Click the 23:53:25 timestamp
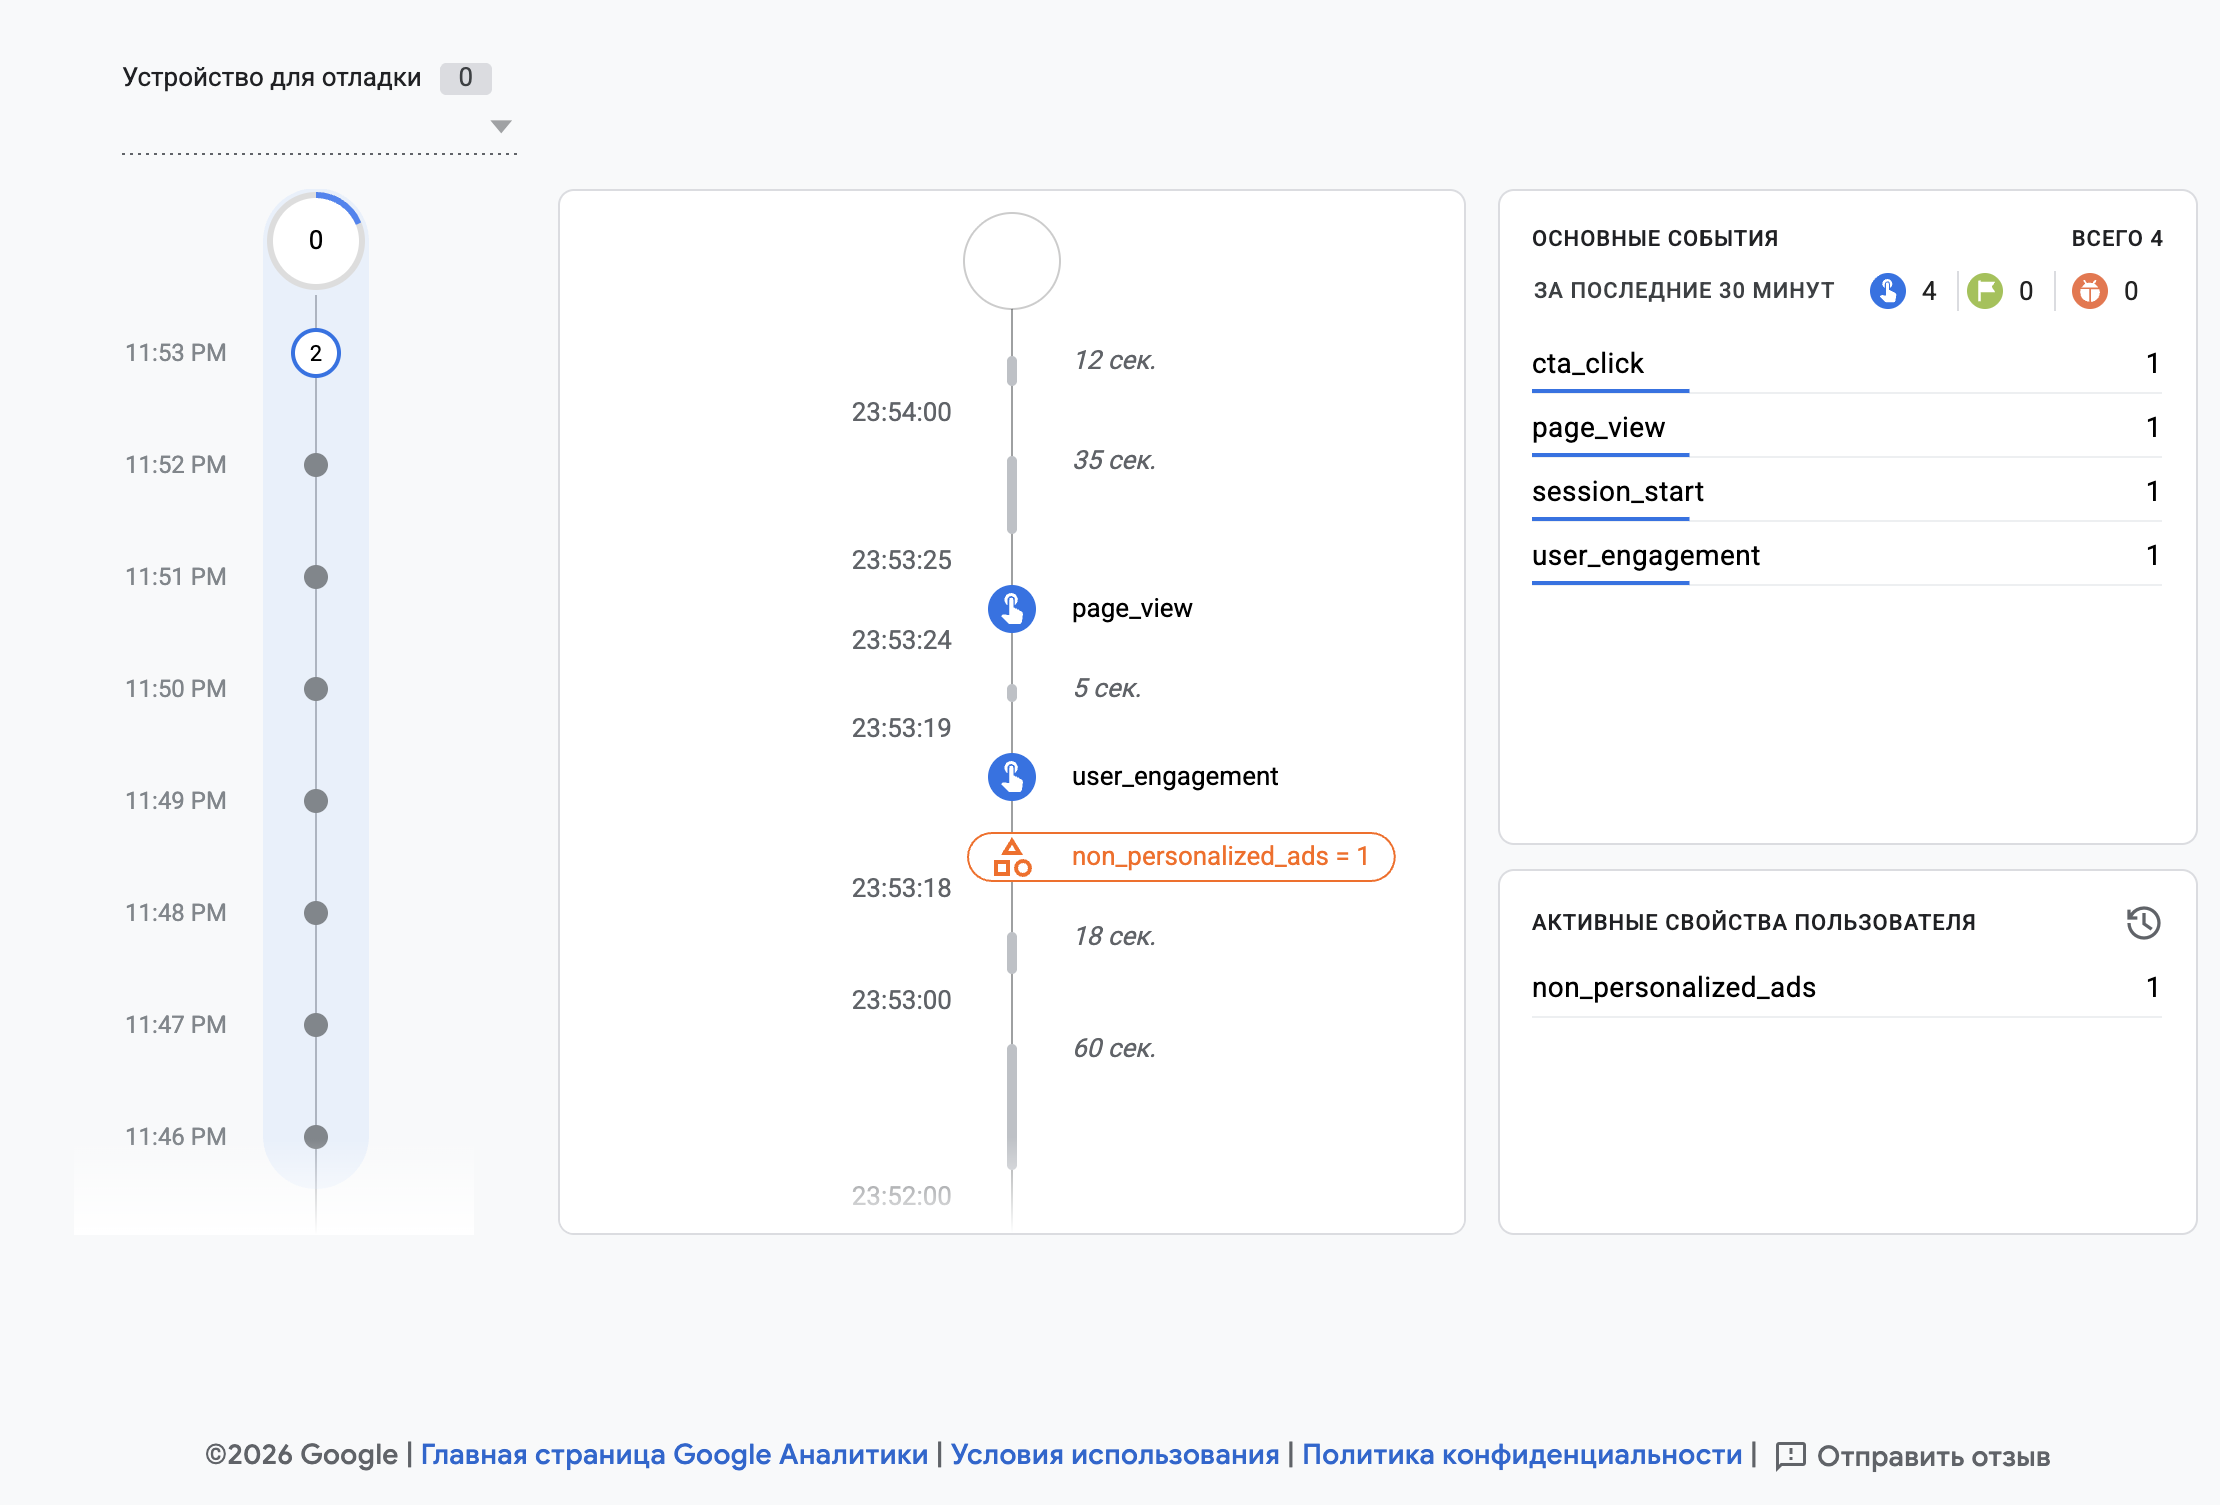2220x1505 pixels. tap(901, 560)
